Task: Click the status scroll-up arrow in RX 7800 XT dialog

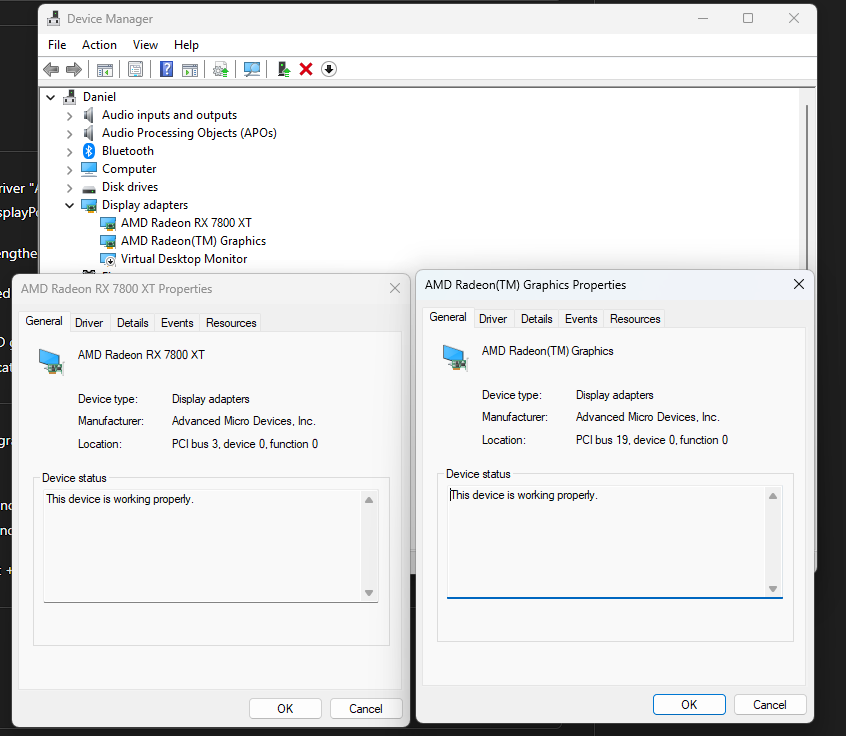Action: click(x=369, y=500)
